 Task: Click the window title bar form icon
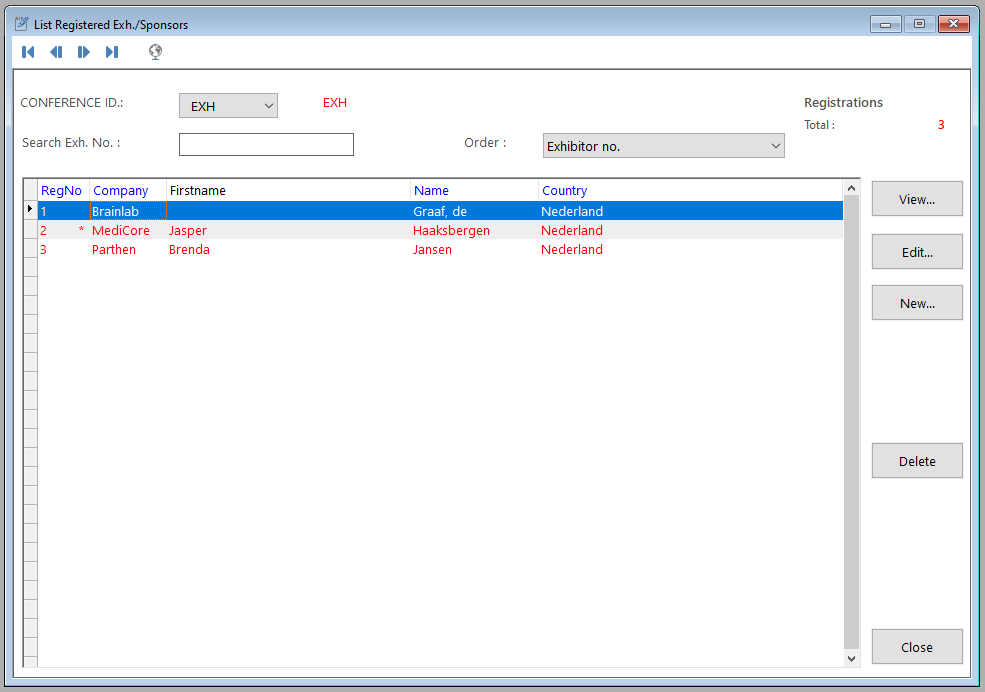[x=21, y=24]
